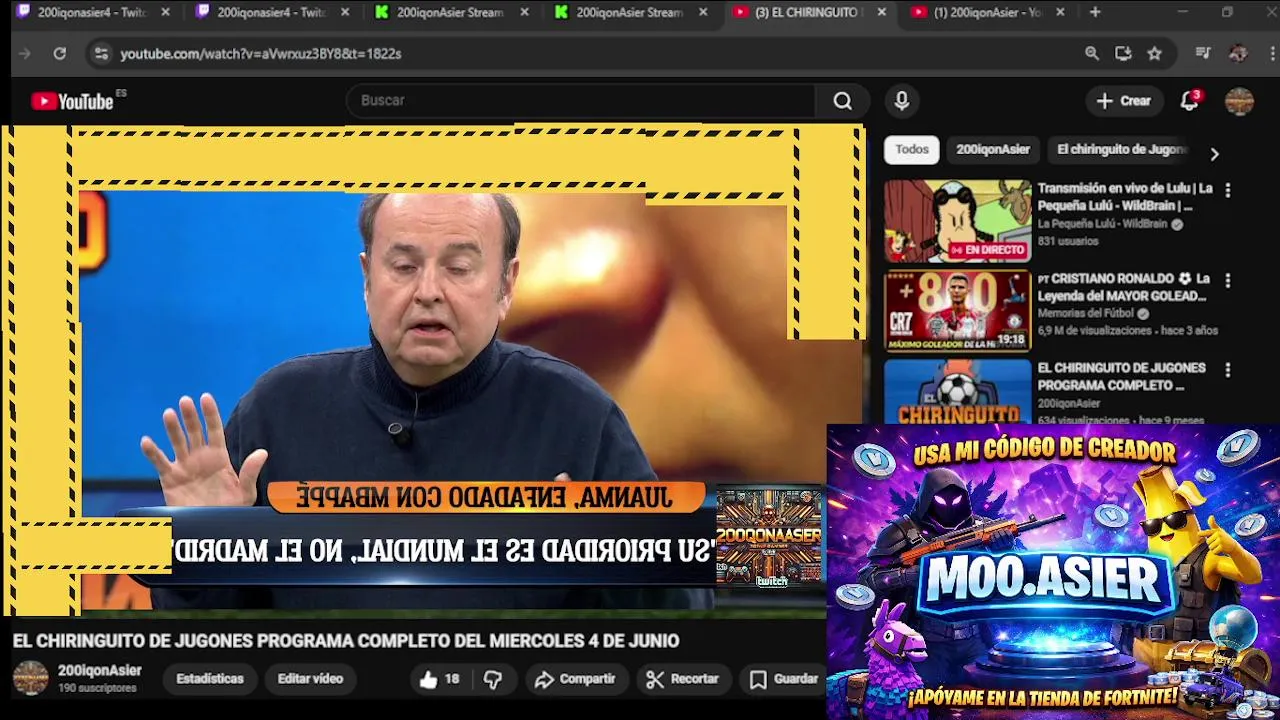This screenshot has width=1280, height=720.
Task: Click the Compartir button
Action: click(575, 679)
